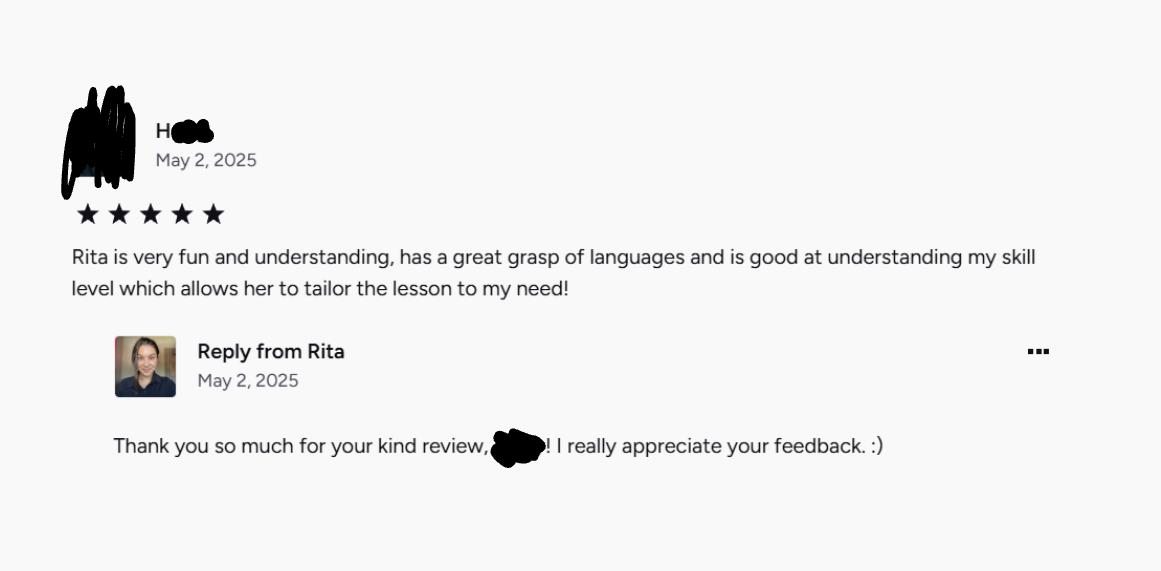1161x571 pixels.
Task: Click the word "languages" in the review
Action: (x=637, y=257)
